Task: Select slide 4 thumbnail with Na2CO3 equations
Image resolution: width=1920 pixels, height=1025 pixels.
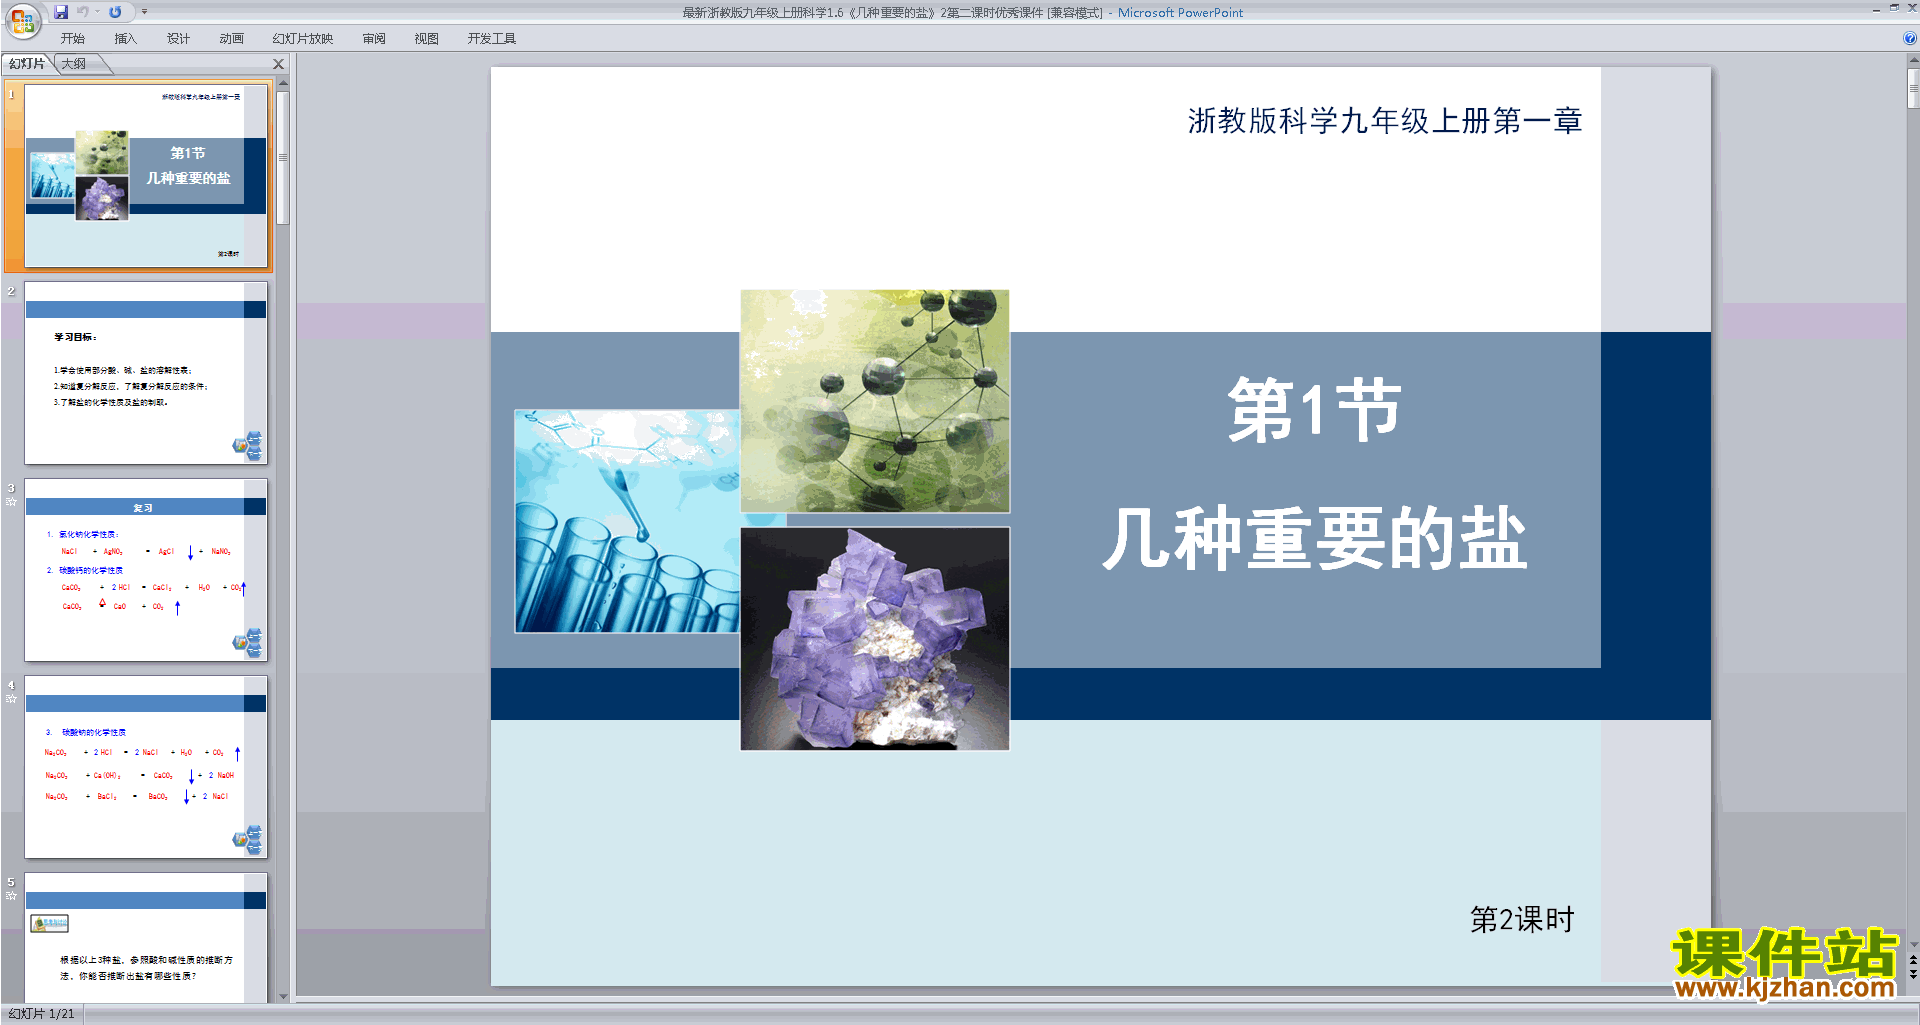Action: pyautogui.click(x=146, y=767)
